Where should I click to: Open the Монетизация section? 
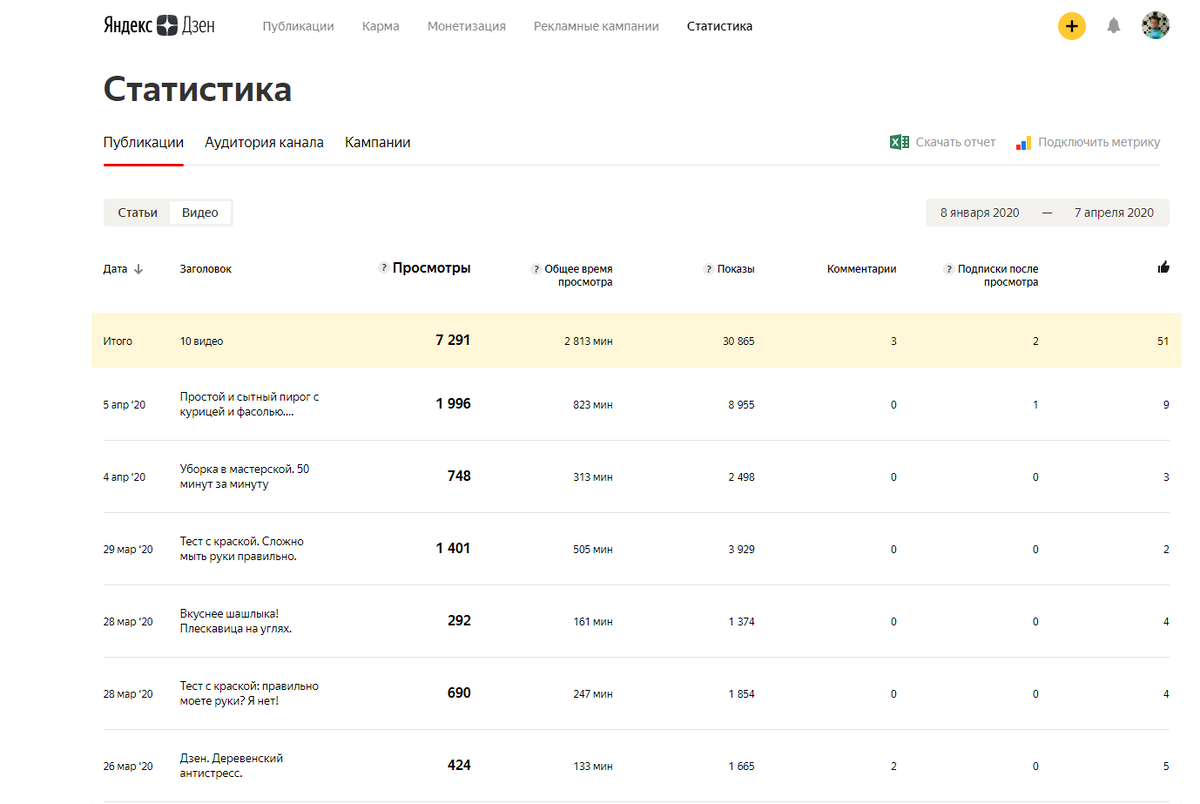[466, 26]
